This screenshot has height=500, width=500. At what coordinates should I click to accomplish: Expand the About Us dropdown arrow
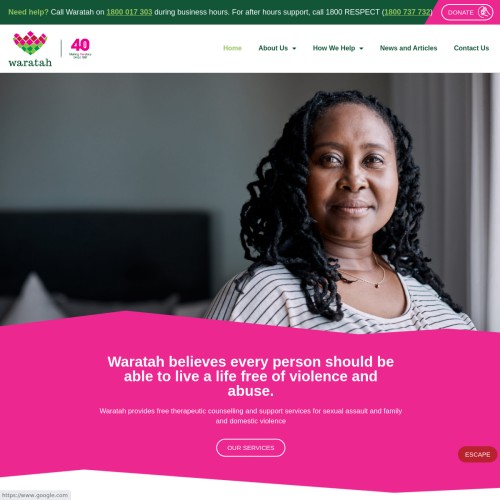pos(294,48)
